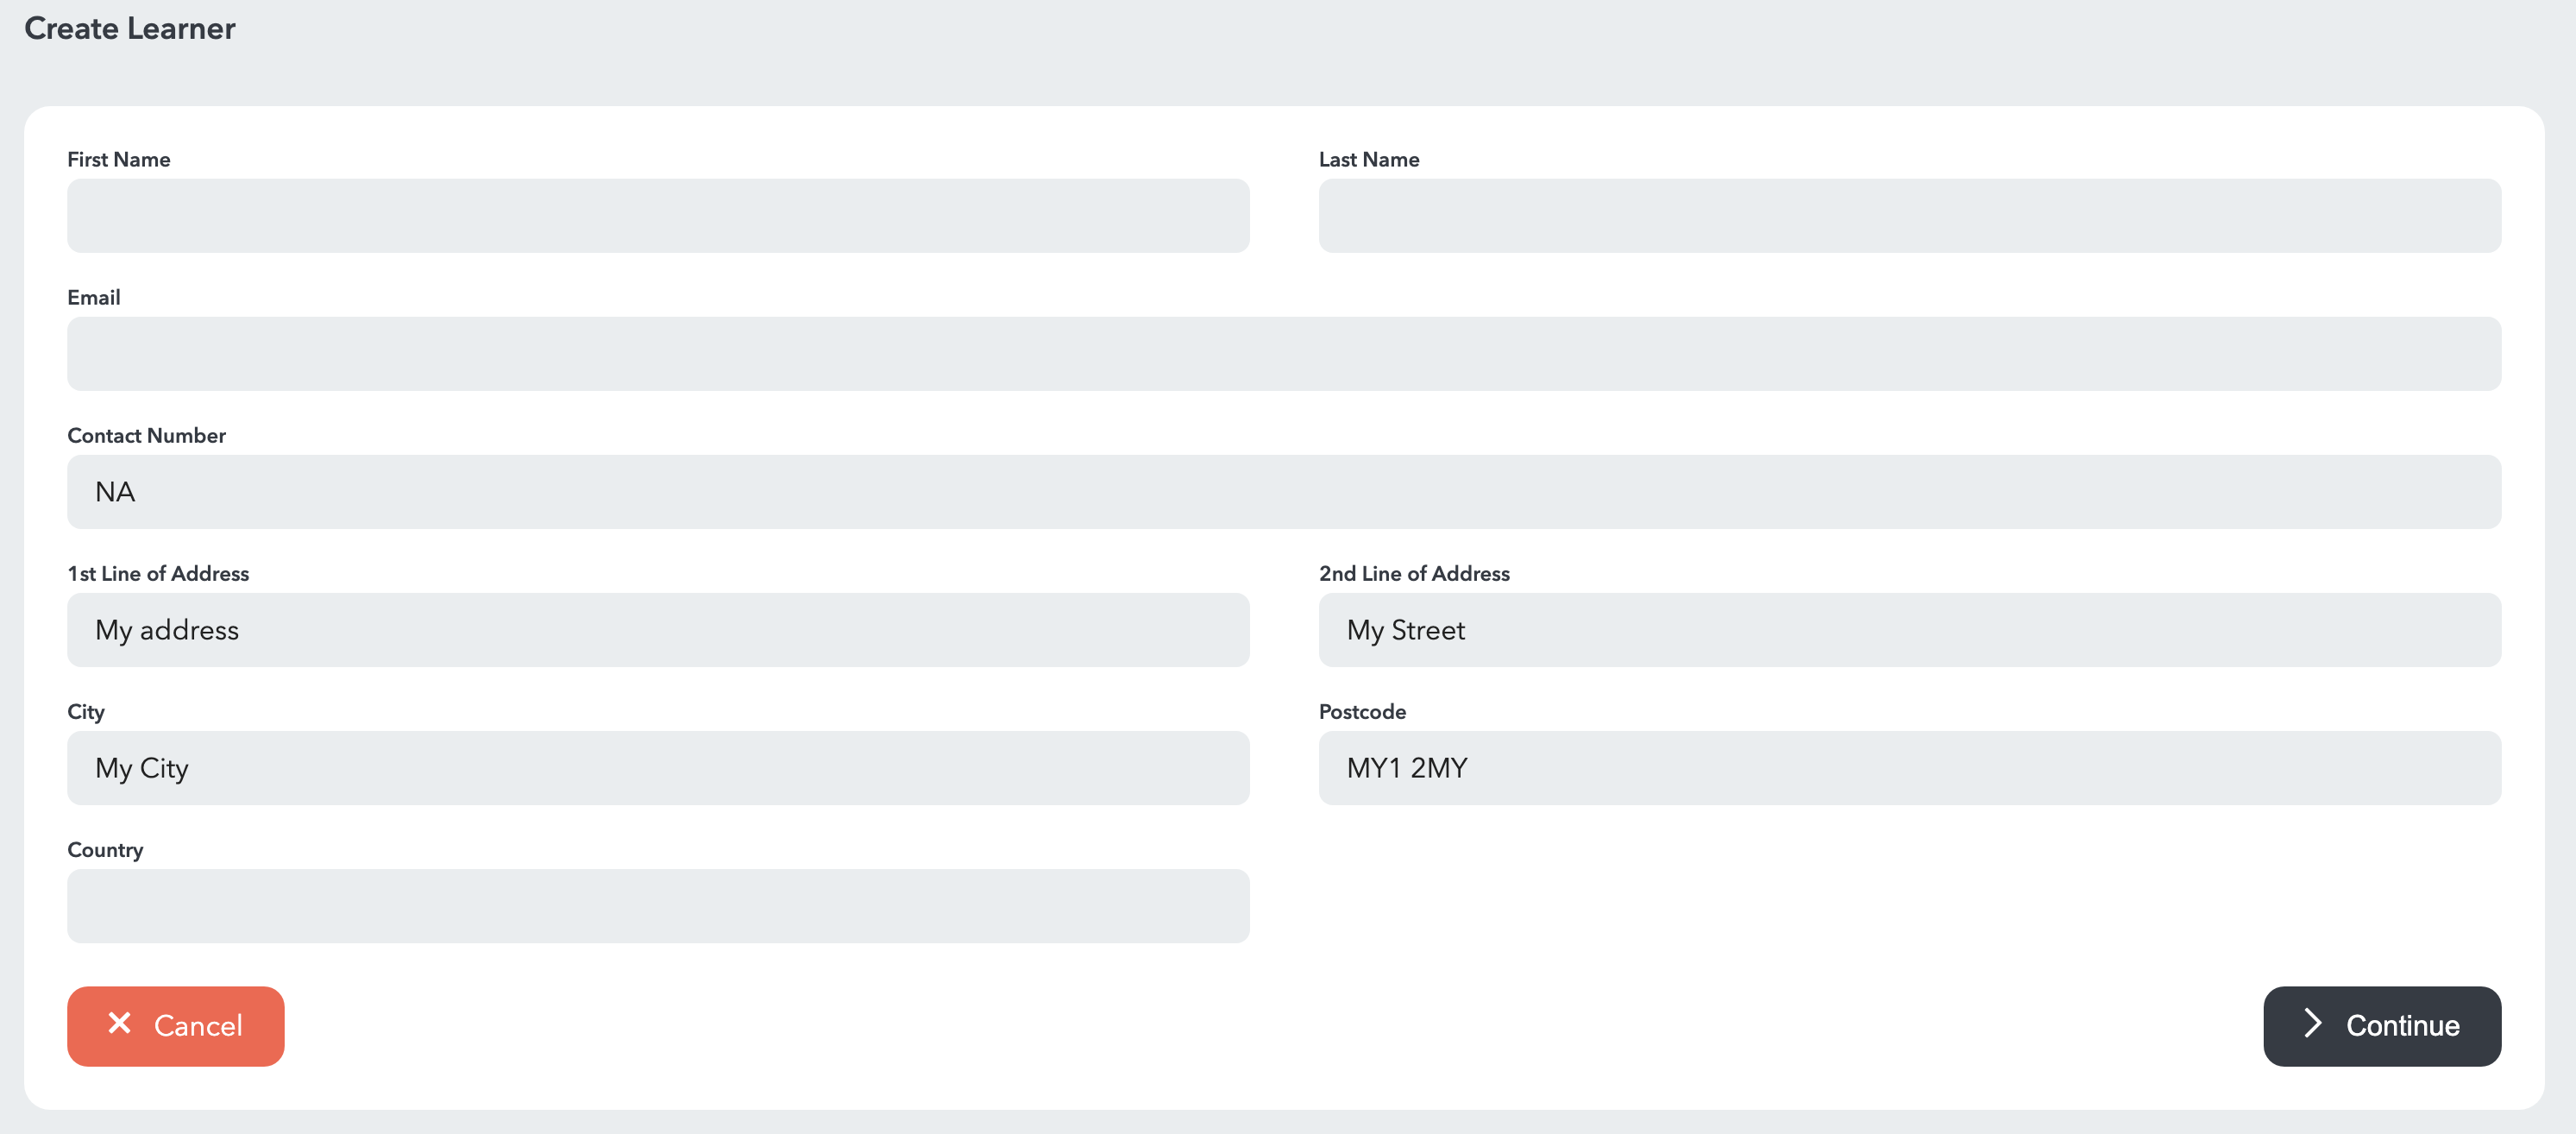Click the City field showing My City

click(x=658, y=767)
